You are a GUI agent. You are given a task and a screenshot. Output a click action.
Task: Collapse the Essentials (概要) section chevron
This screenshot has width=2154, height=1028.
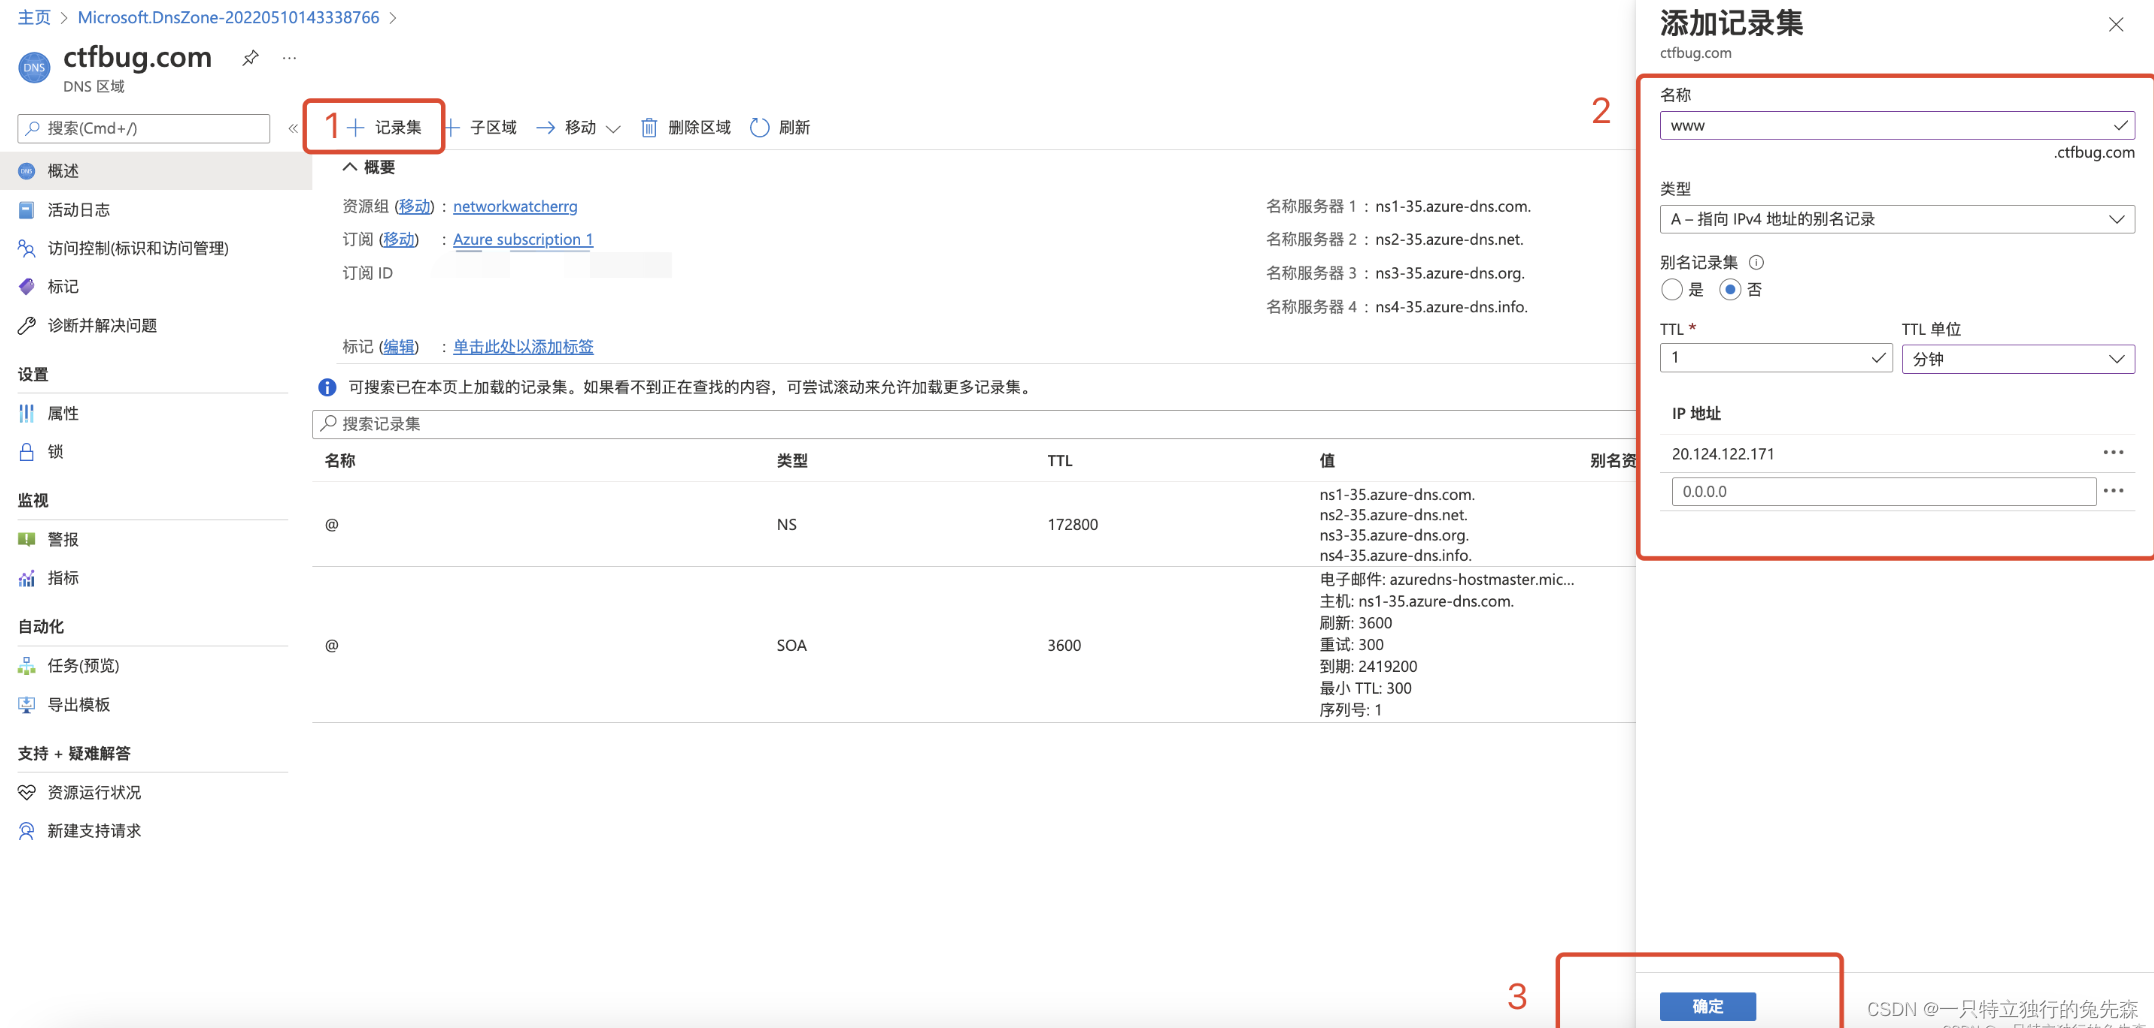pyautogui.click(x=350, y=167)
